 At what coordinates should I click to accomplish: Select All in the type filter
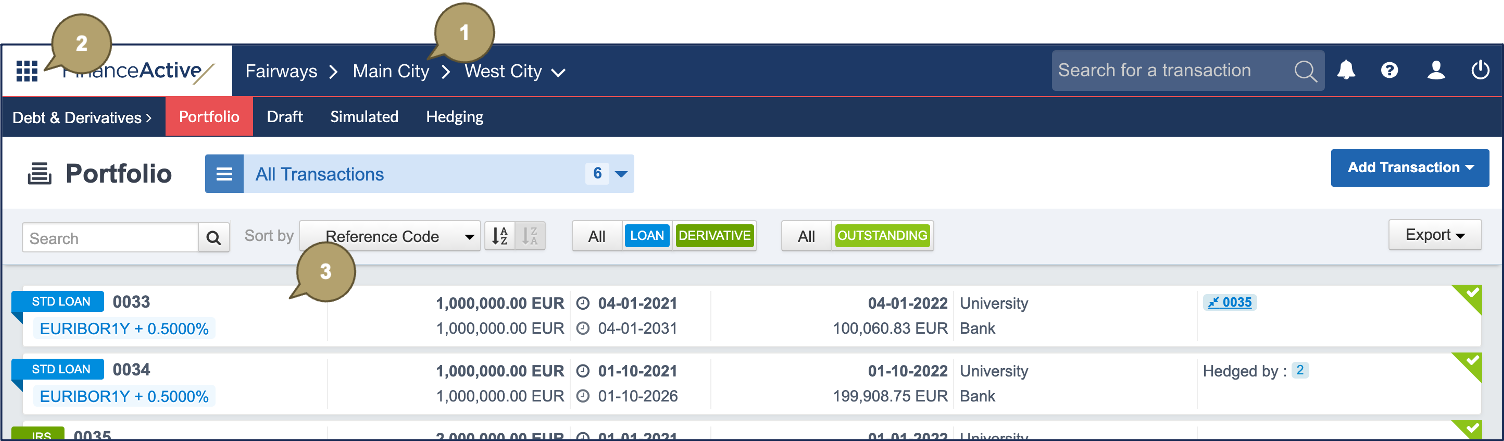click(597, 236)
